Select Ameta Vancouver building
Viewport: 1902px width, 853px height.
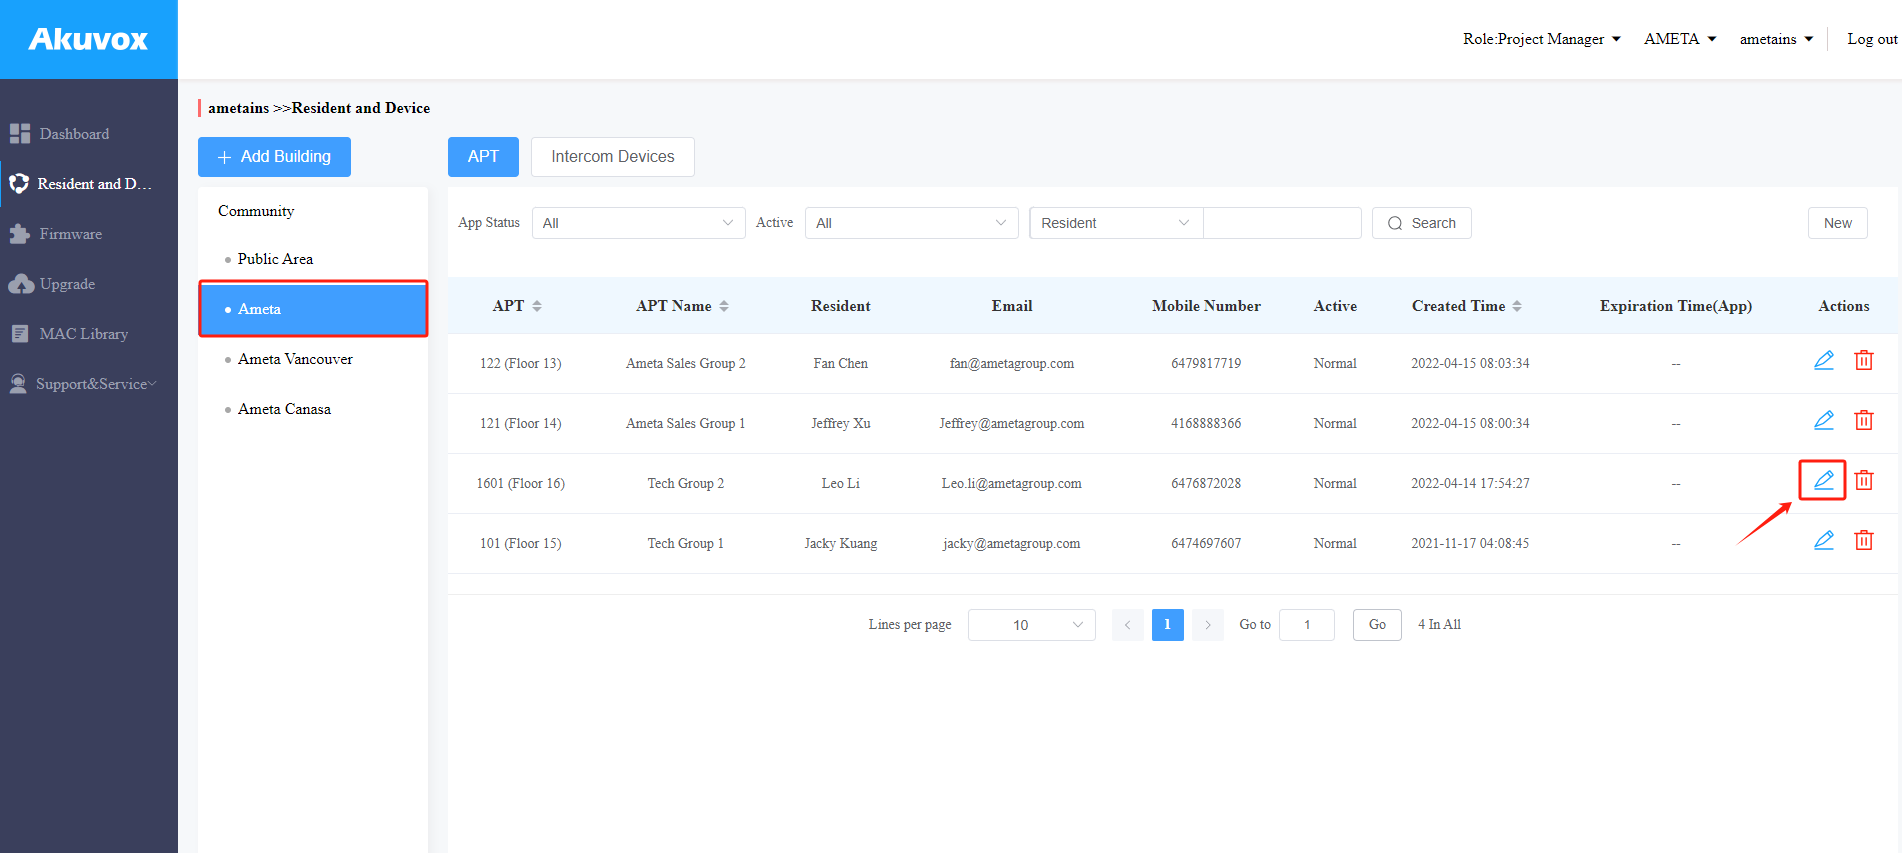coord(295,359)
